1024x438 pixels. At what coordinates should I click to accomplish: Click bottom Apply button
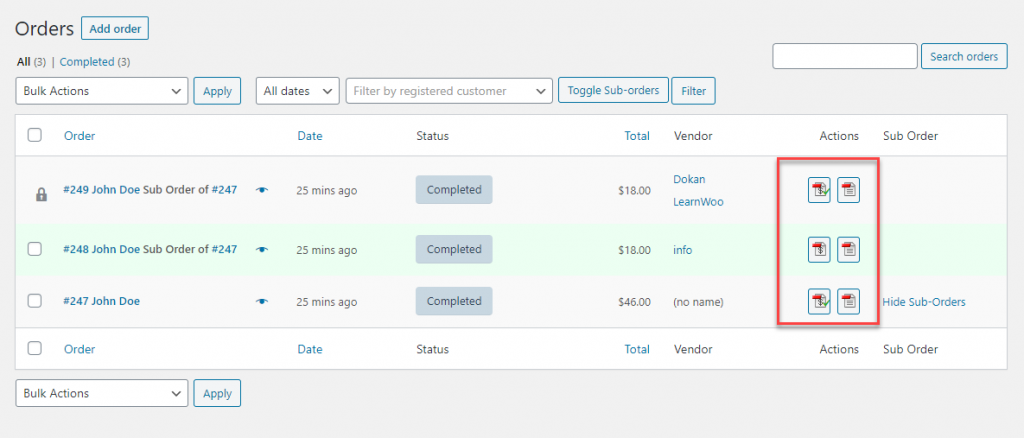[x=217, y=394]
